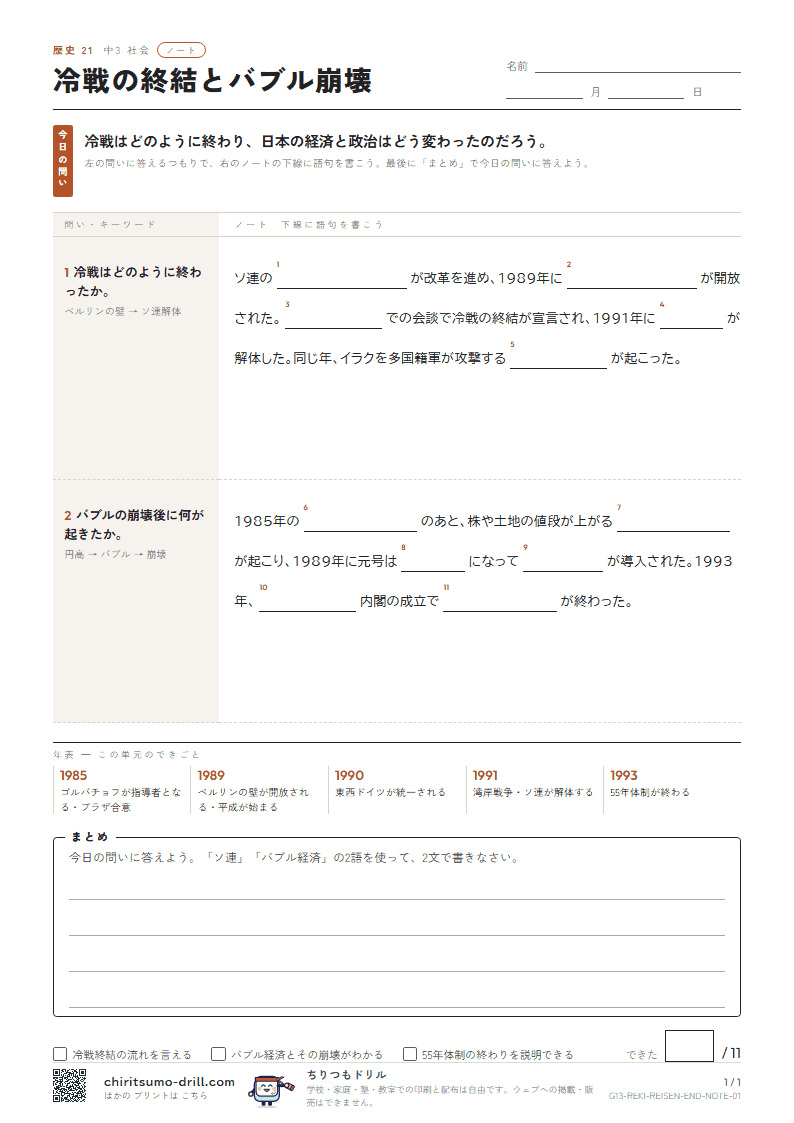Click blank 11 before が終わった
This screenshot has height=1123, width=794.
(500, 602)
